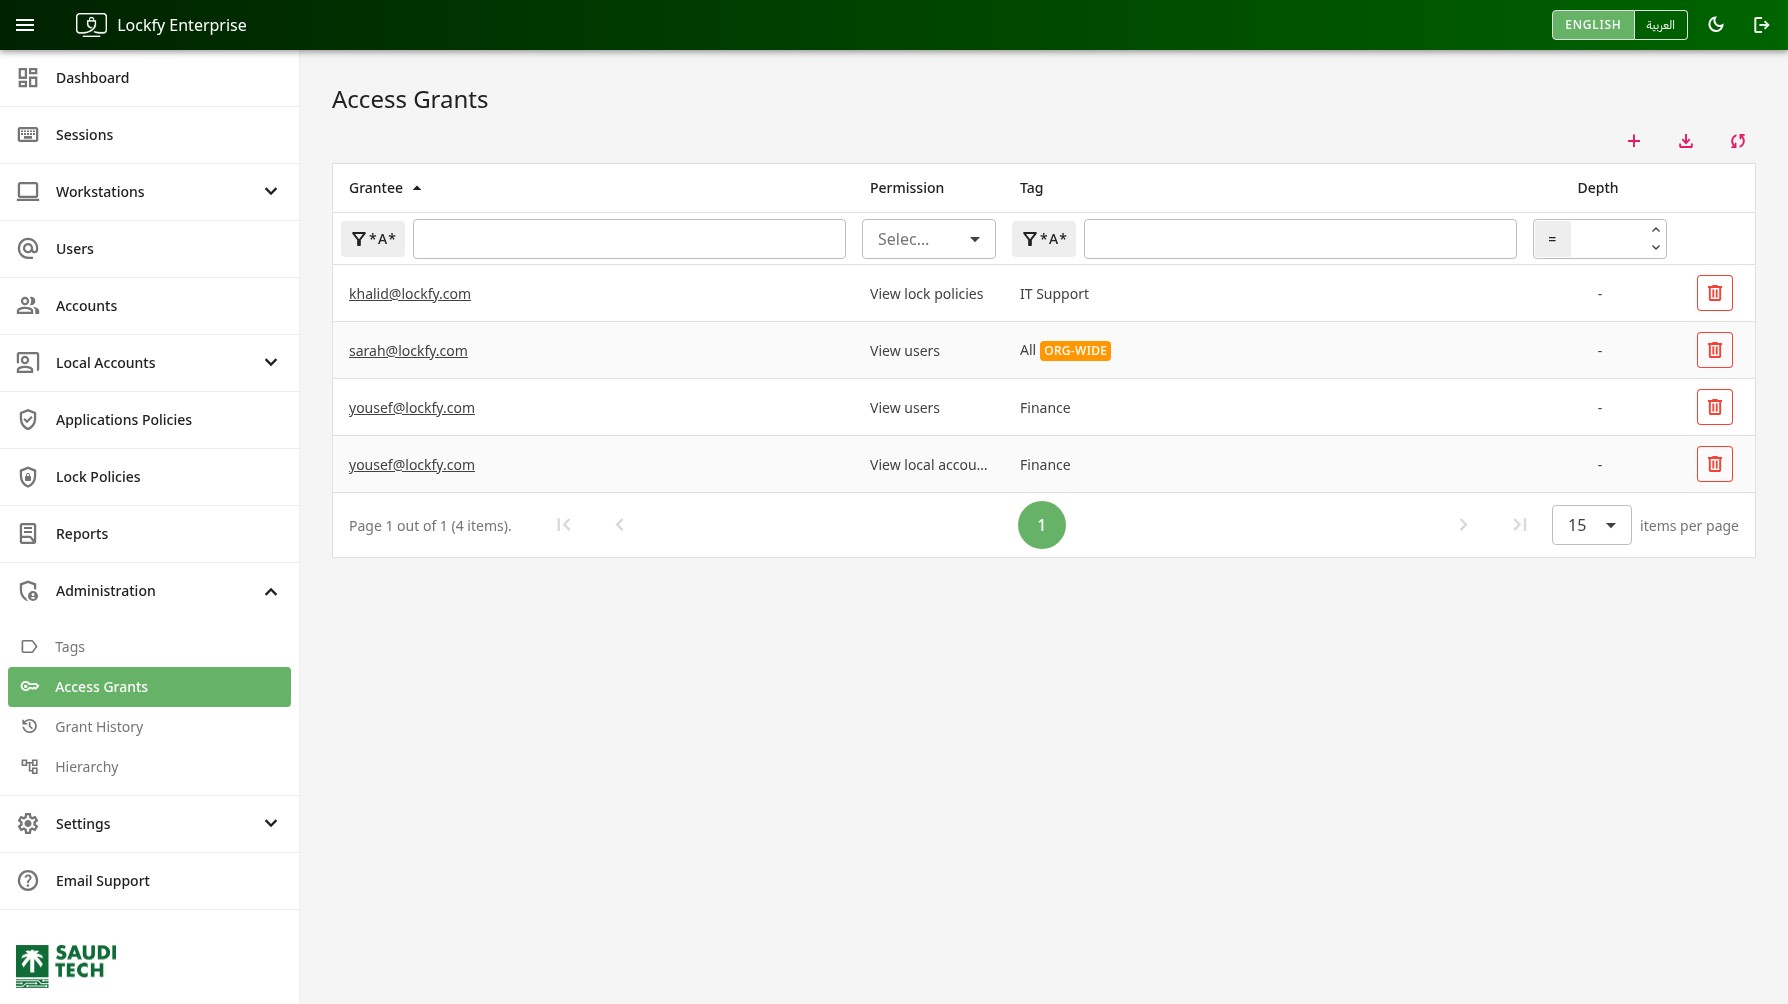Screen dimensions: 1788x1004
Task: Delete yousef View users Finance grant
Action: coord(1715,407)
